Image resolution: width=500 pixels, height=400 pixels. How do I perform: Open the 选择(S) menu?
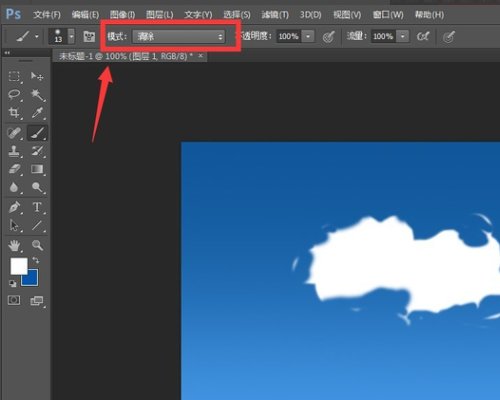click(237, 15)
